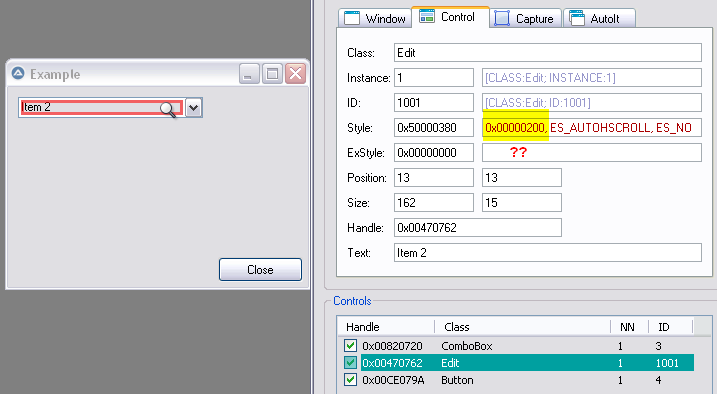Click the [CLASS:Edit; INSTANCE:1] field
Screen dimensions: 717x394
592,78
